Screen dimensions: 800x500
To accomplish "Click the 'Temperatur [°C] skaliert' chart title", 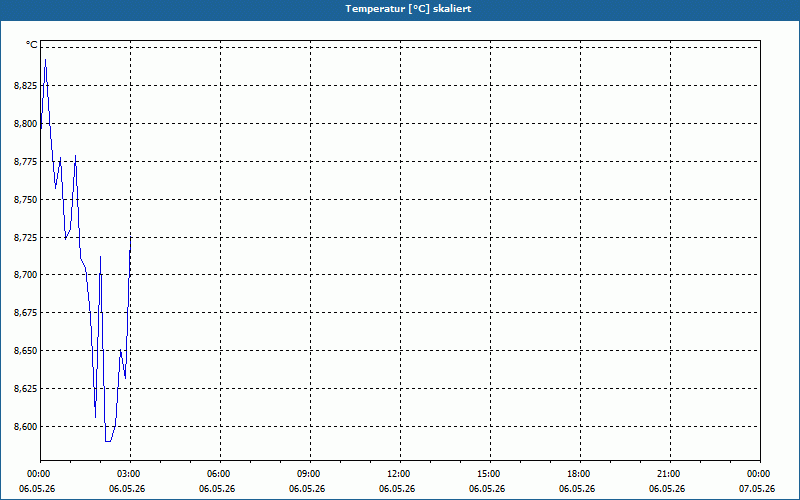I will 408,9.
